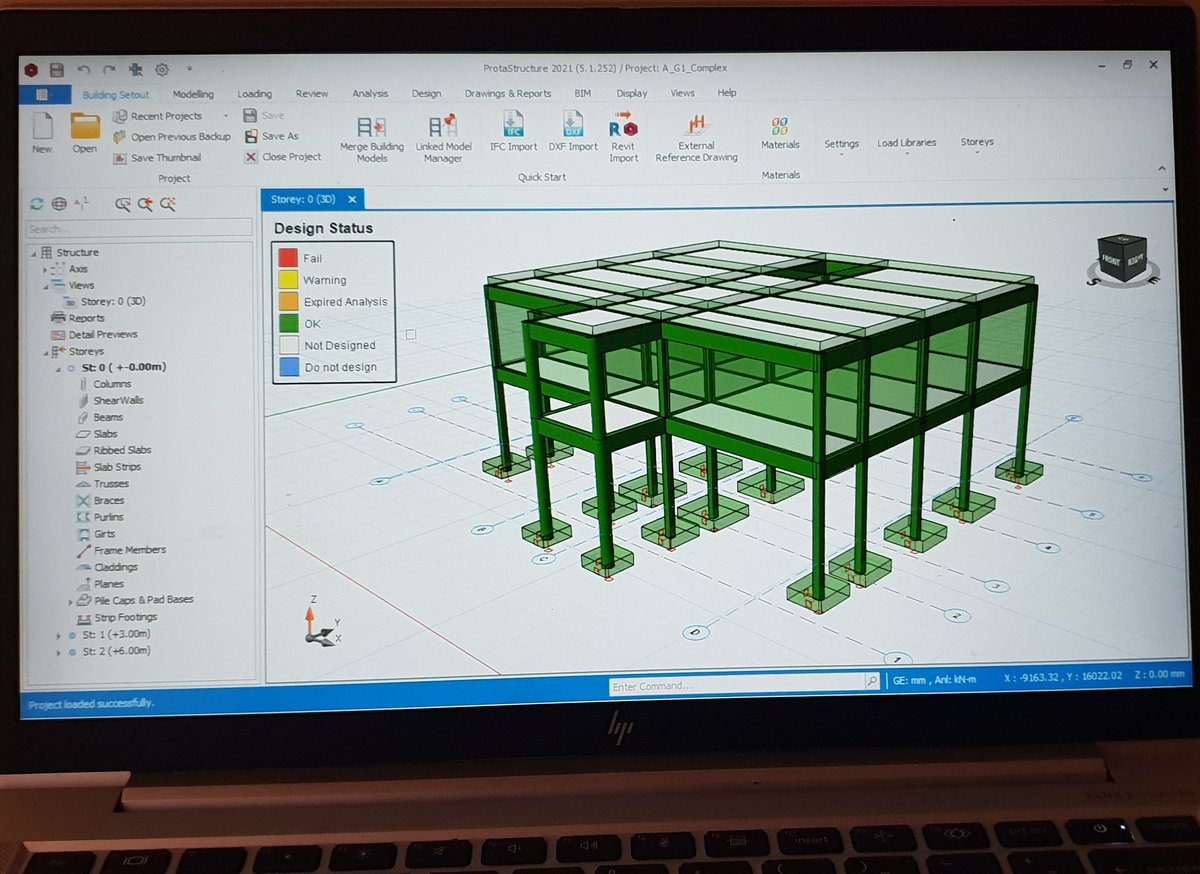Open Detail Previews in the tree
1200x874 pixels.
click(x=103, y=334)
